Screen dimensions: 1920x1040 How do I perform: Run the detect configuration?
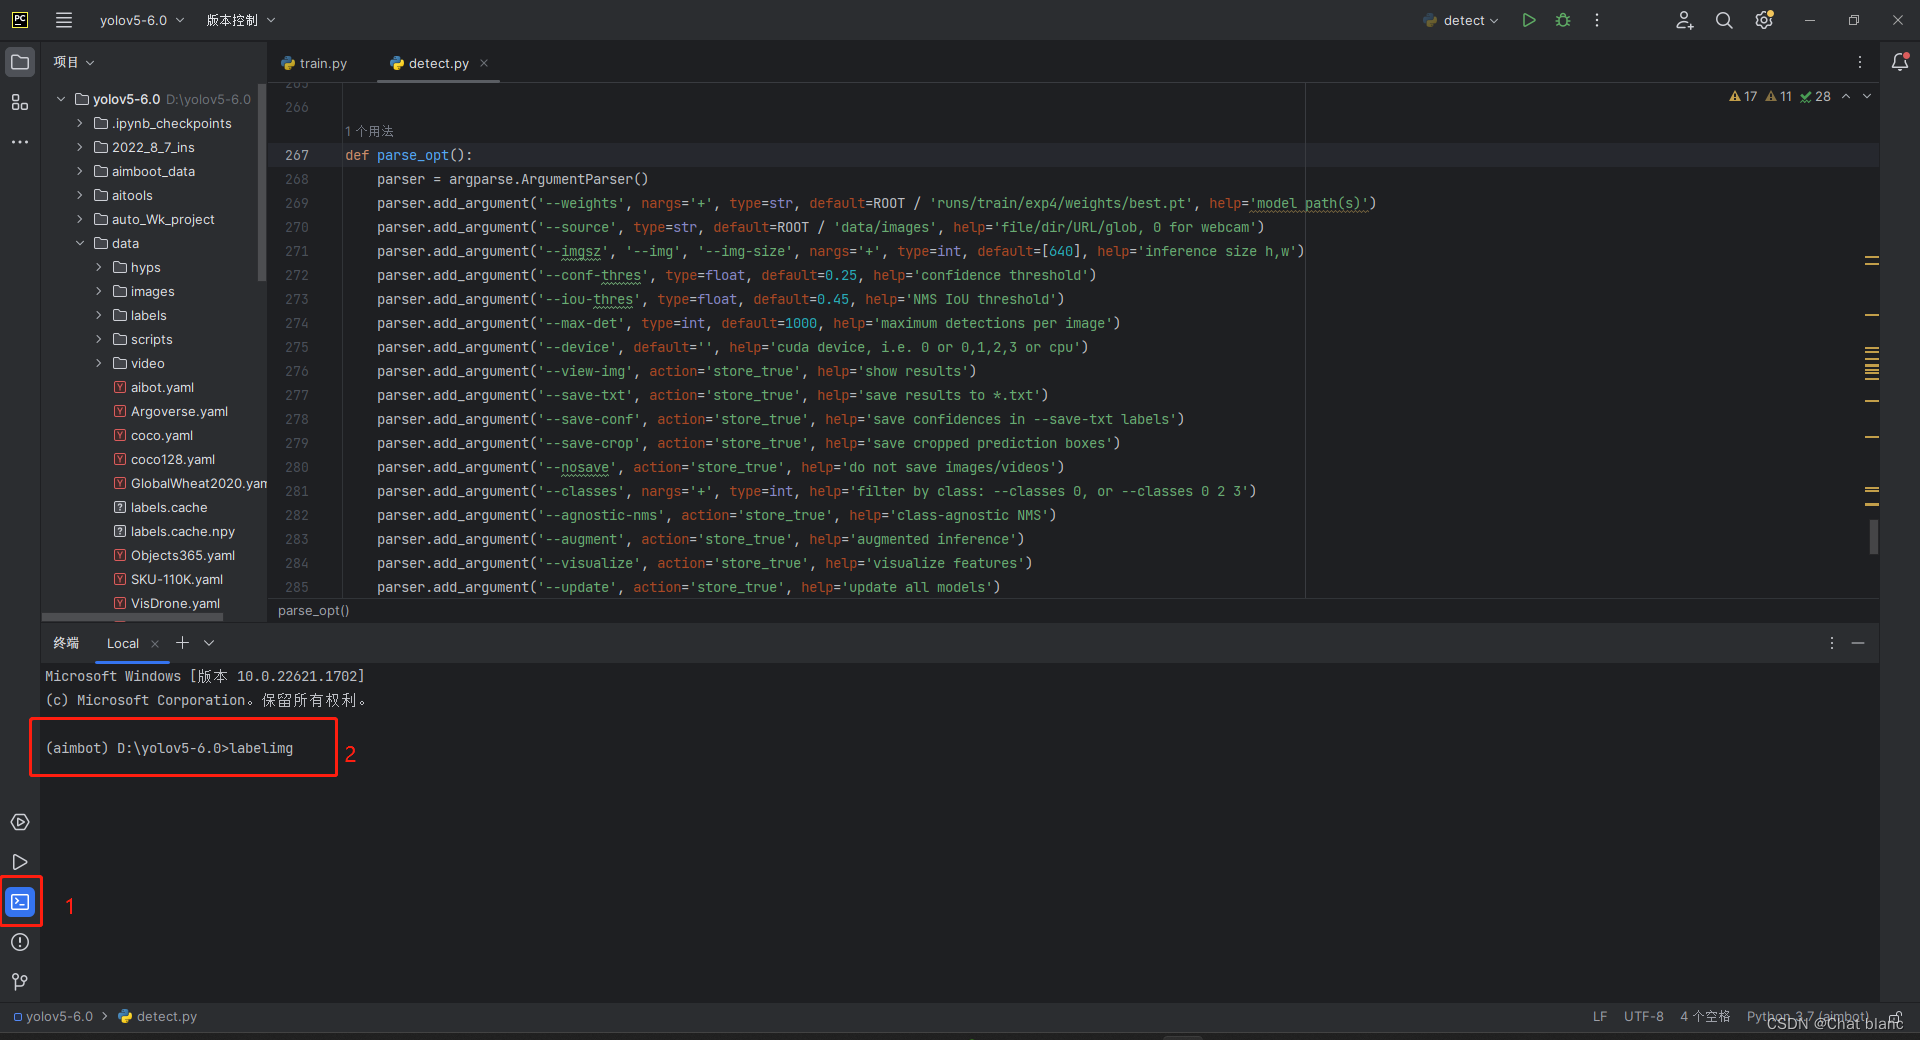[1529, 20]
